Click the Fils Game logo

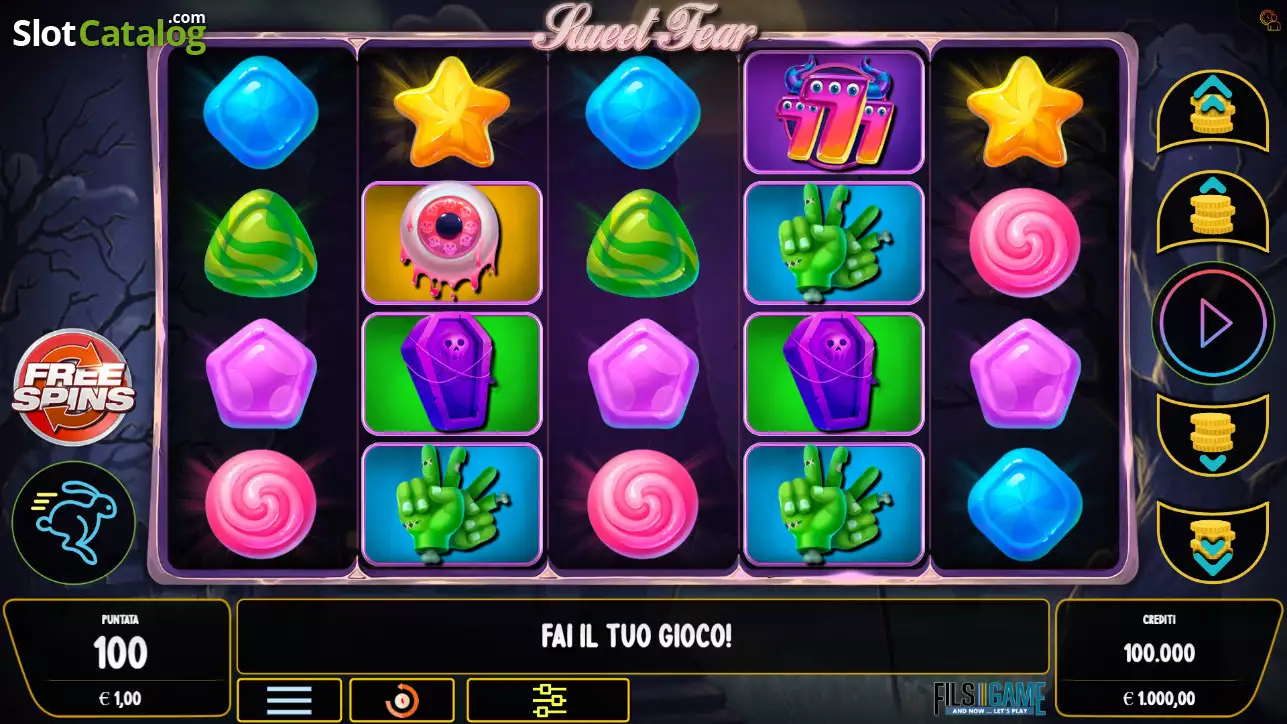(989, 698)
